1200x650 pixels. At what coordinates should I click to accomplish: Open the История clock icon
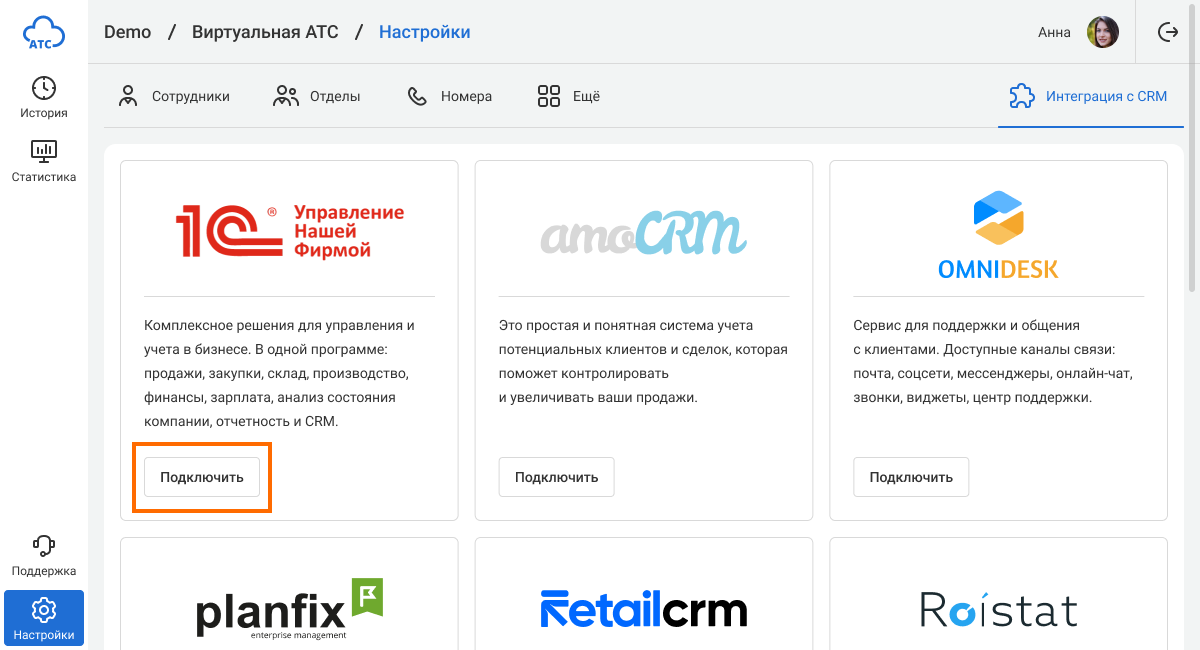(44, 88)
